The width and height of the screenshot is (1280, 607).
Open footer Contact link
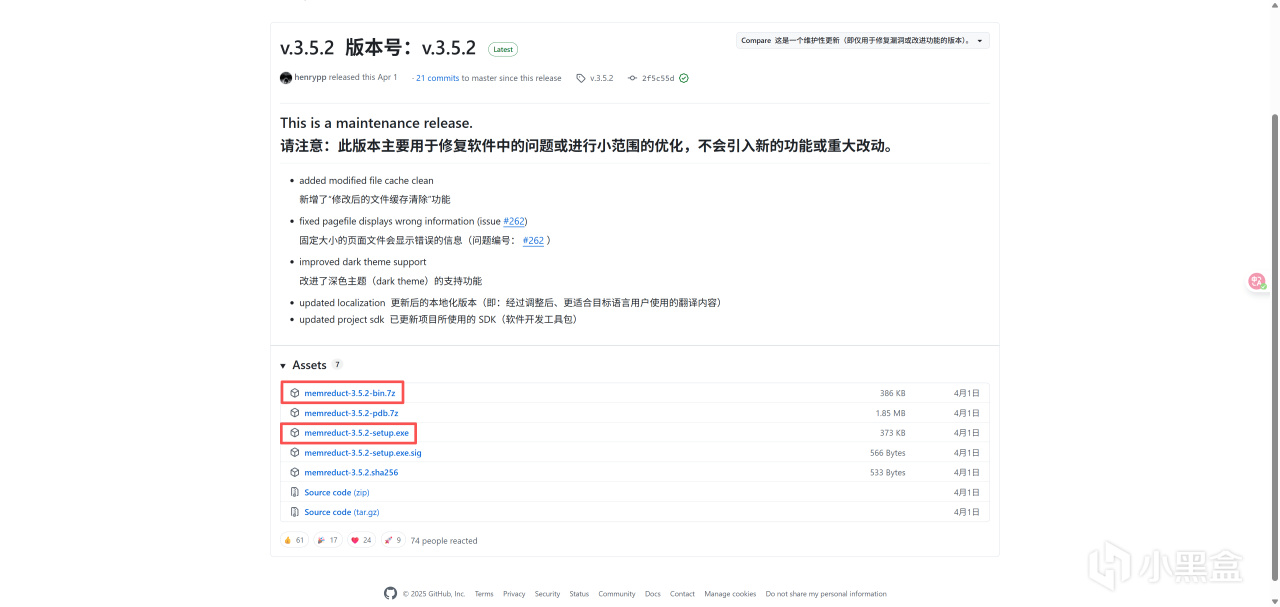coord(682,594)
